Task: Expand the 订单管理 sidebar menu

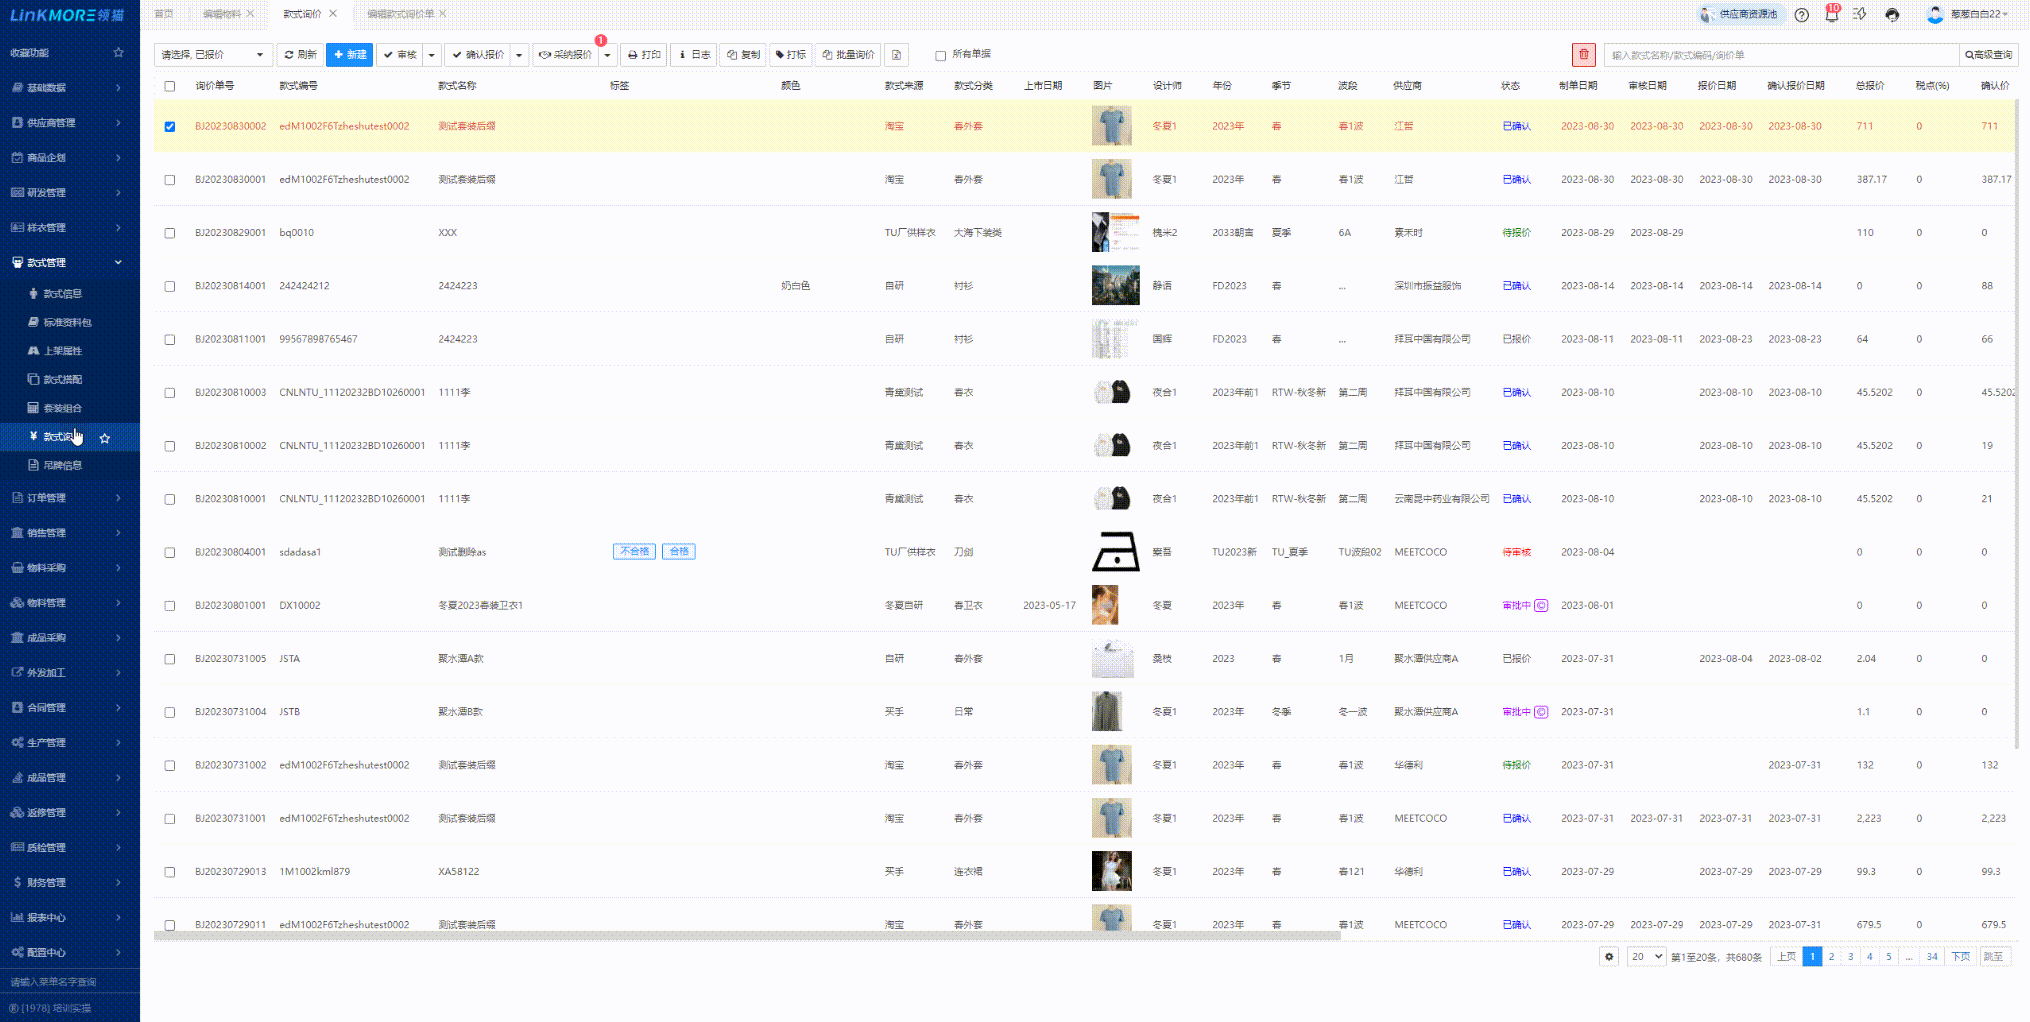Action: click(68, 498)
